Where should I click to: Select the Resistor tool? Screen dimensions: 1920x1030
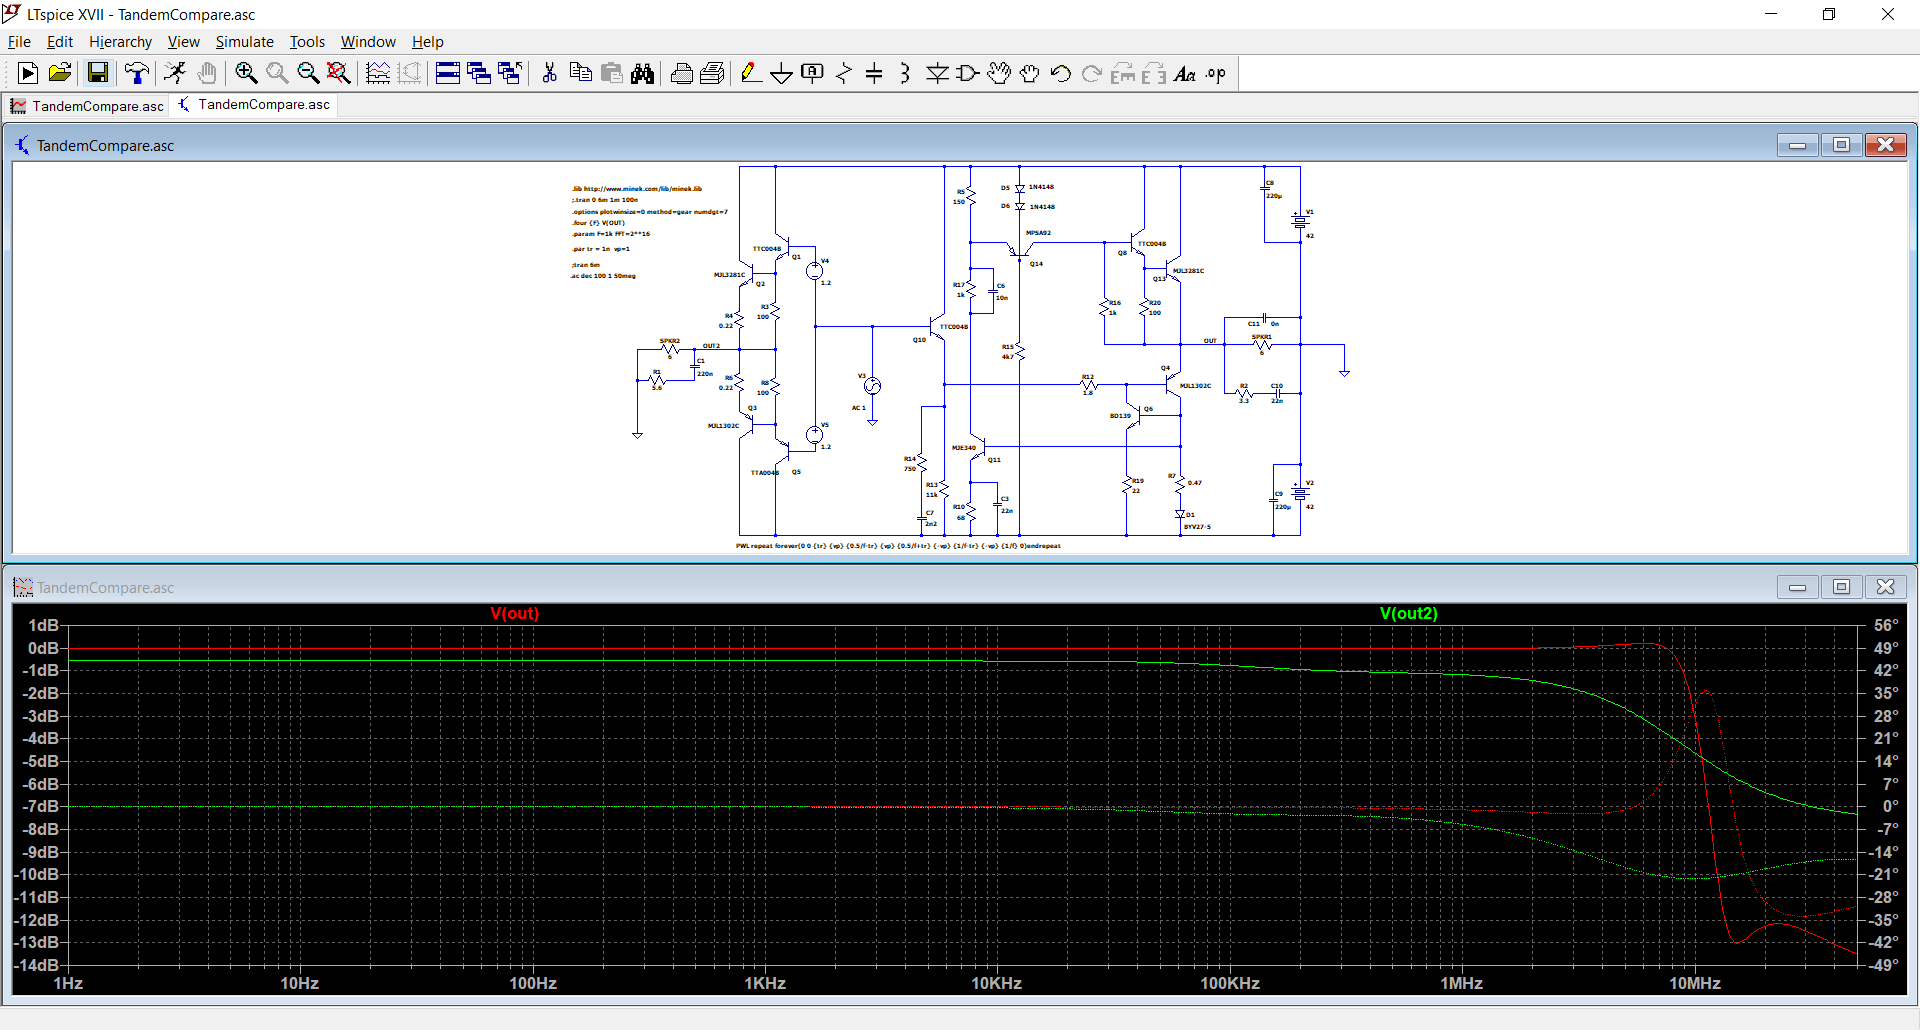pos(844,73)
